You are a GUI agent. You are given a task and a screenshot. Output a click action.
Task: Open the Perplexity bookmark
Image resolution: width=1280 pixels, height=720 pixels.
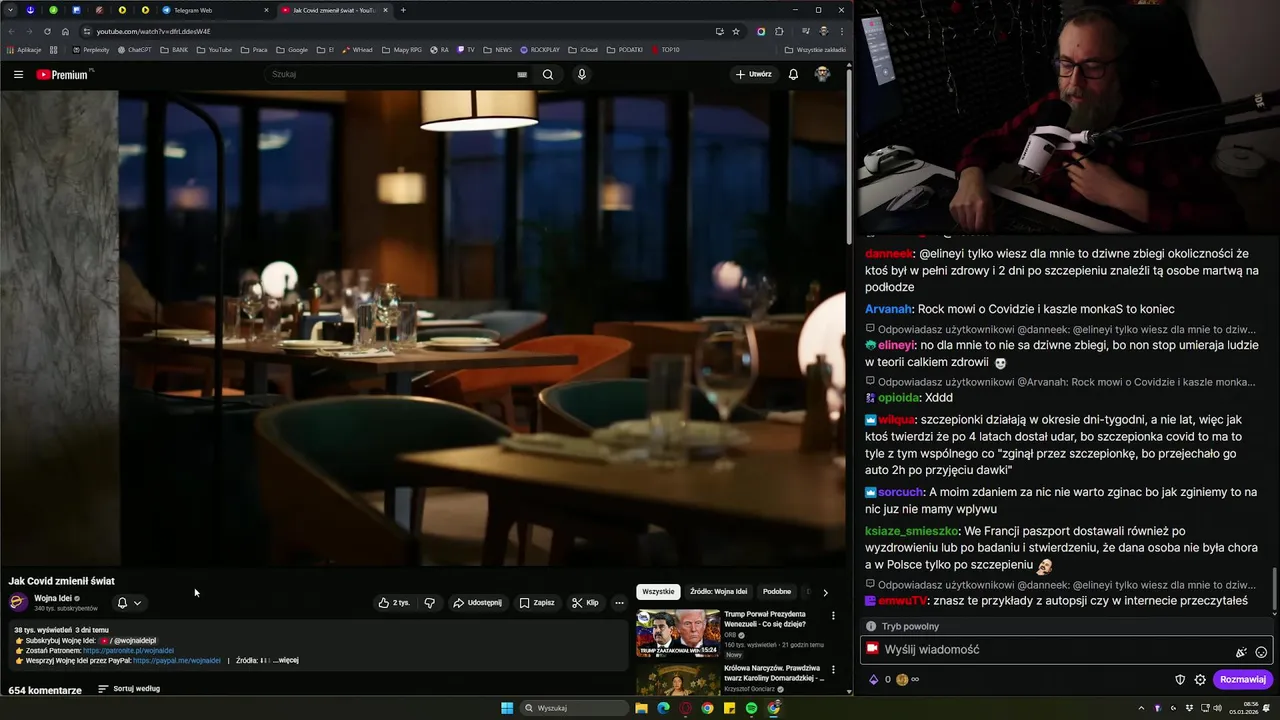92,49
